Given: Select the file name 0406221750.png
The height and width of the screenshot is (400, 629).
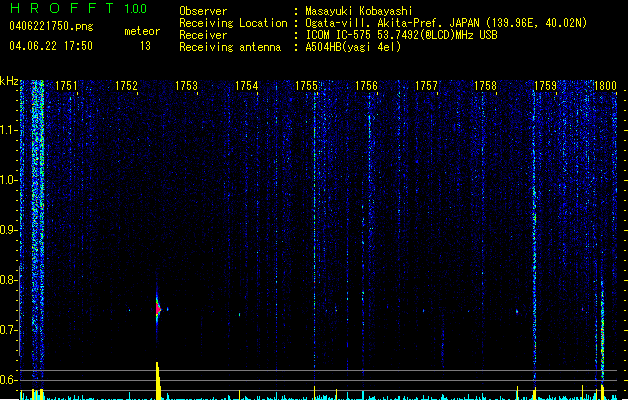Looking at the screenshot, I should coord(51,27).
